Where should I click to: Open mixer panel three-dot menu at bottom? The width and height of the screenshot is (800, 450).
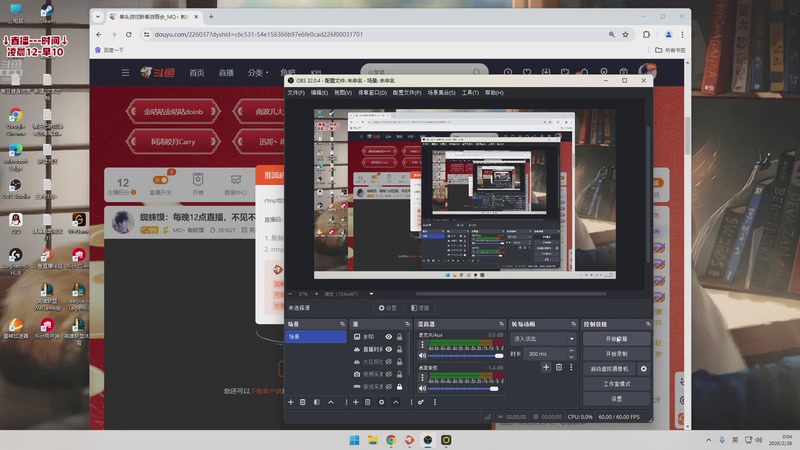point(435,402)
